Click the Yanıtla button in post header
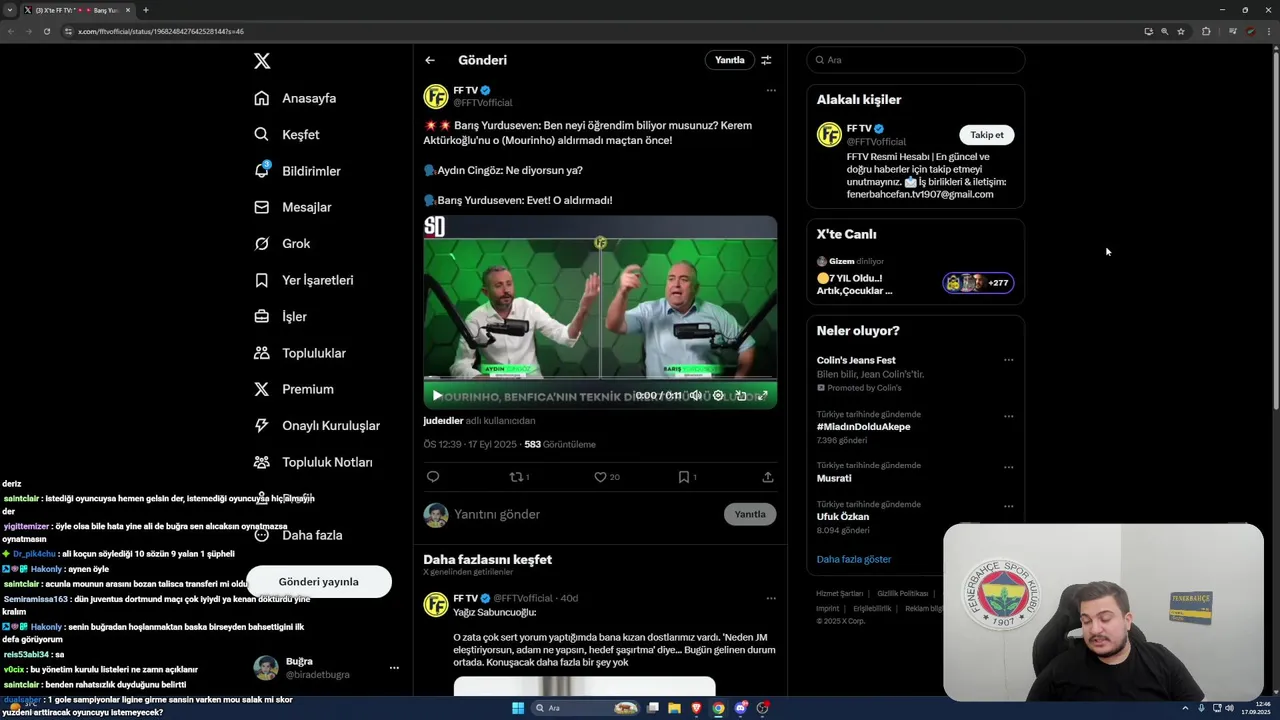1280x720 pixels. pos(730,60)
